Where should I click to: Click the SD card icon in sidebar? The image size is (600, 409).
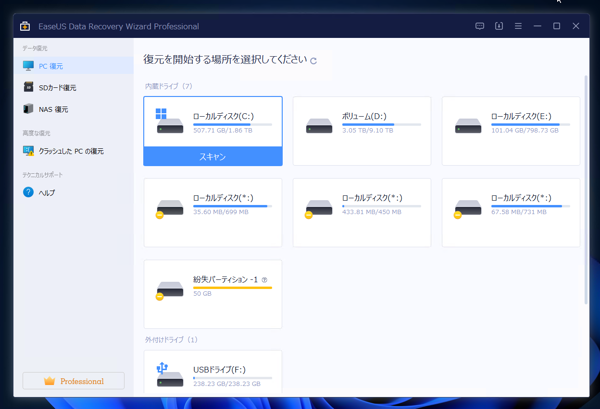(28, 87)
